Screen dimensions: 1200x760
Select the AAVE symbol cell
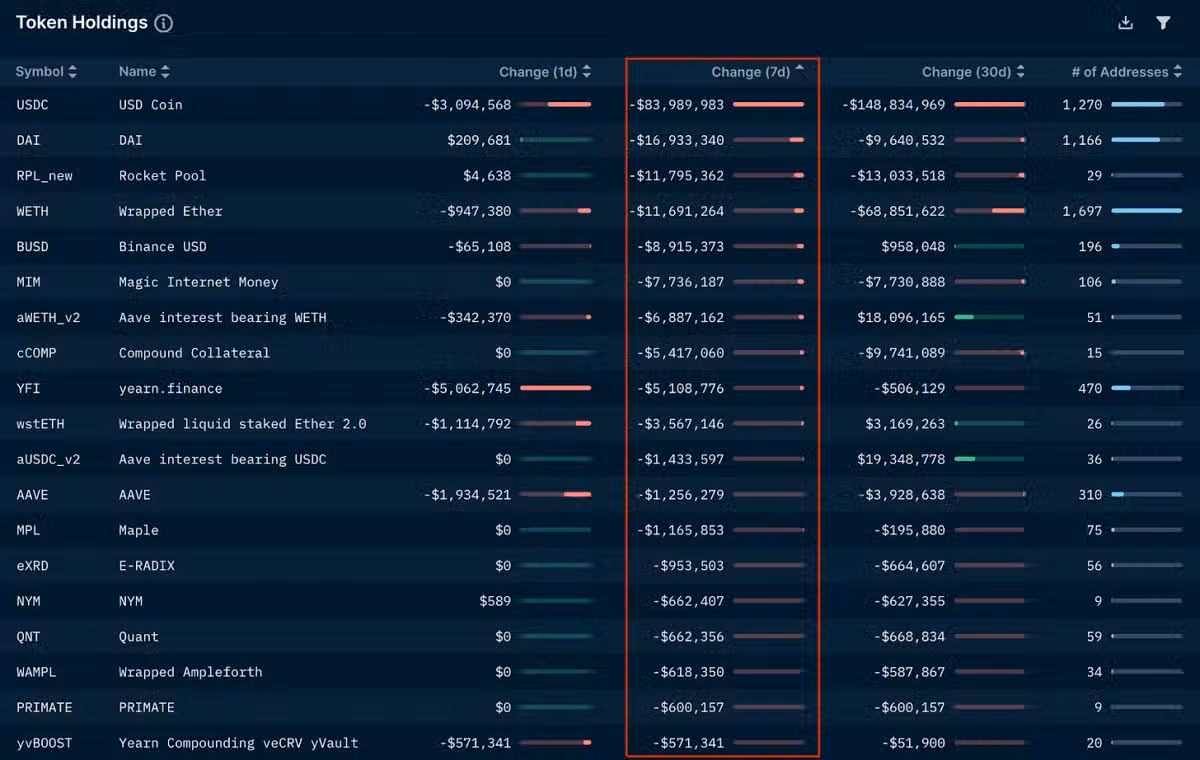click(x=32, y=495)
